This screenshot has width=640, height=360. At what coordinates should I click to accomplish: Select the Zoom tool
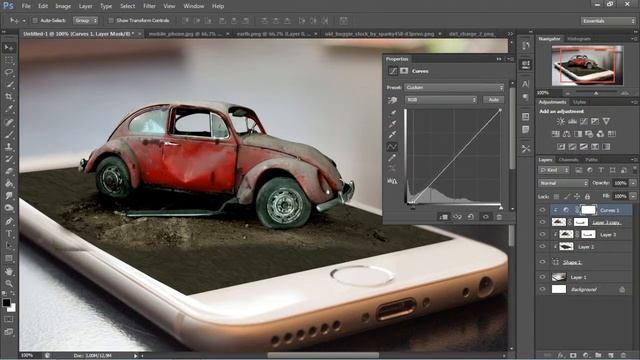[9, 283]
